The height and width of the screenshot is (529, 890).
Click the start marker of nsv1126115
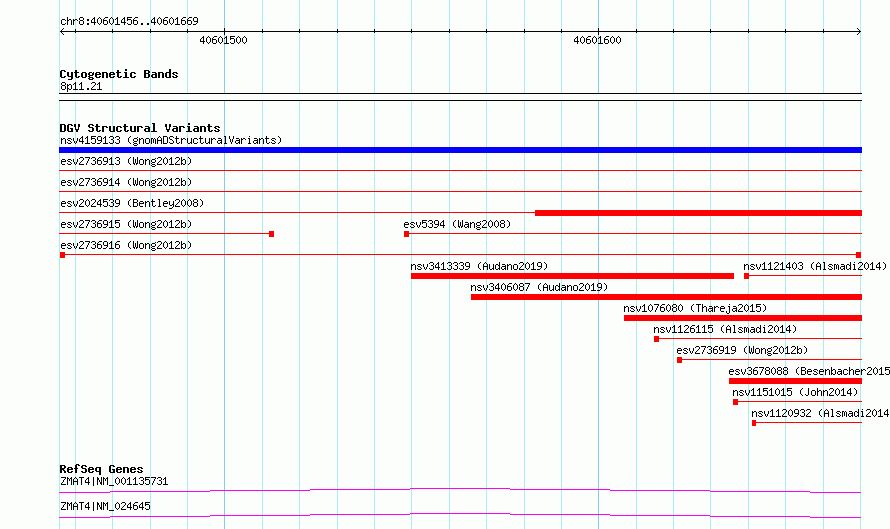[x=656, y=339]
